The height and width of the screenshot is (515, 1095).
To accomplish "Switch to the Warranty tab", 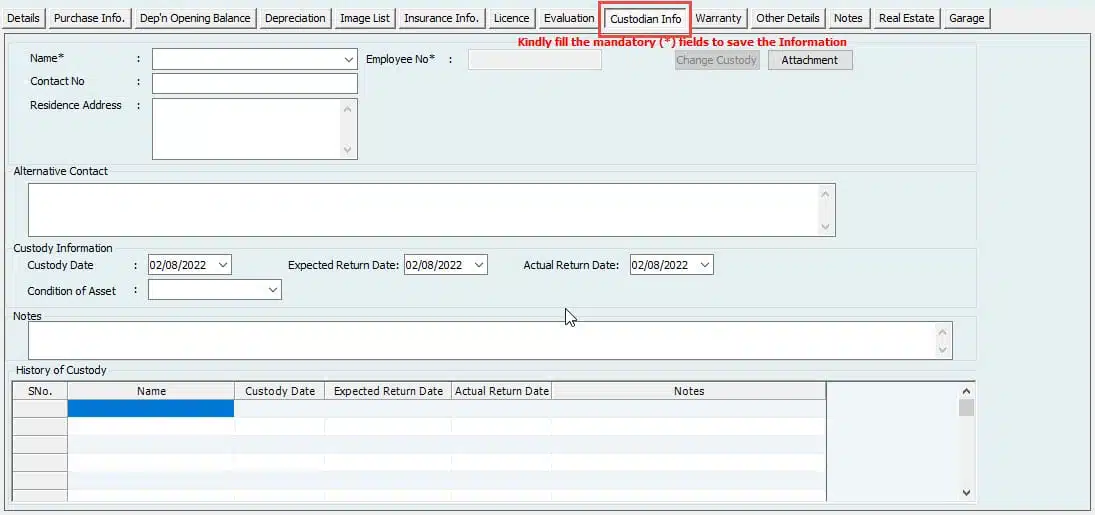I will [718, 18].
